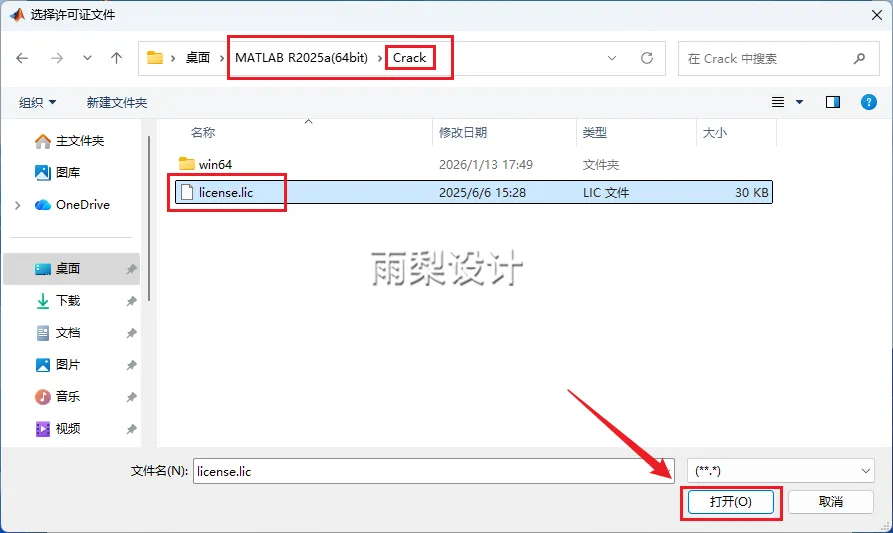
Task: Create a folder with 新建文件夹
Action: pos(117,102)
